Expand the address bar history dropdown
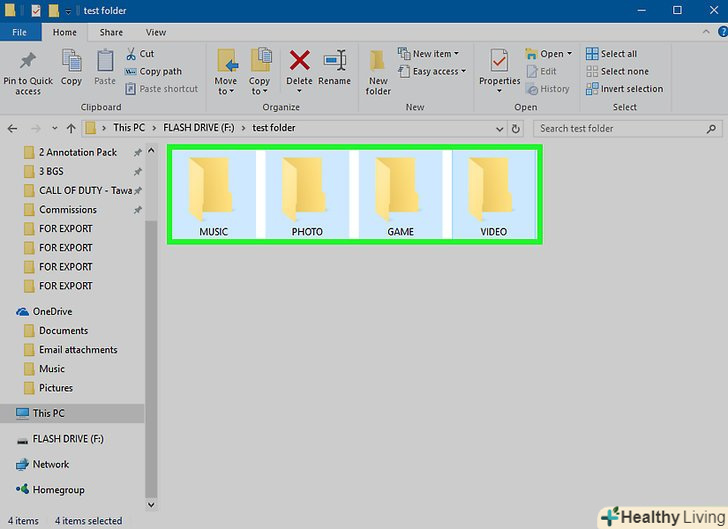Screen dimensions: 728x529 (500, 129)
